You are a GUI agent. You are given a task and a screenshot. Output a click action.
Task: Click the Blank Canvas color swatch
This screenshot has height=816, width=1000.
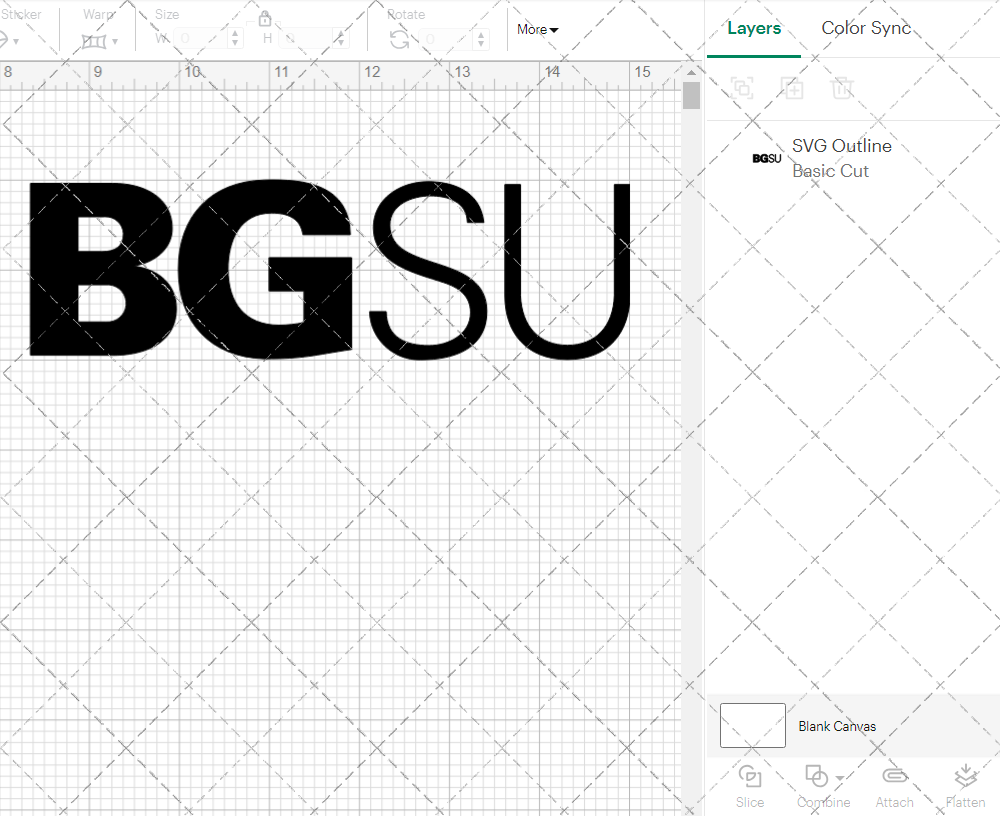752,726
